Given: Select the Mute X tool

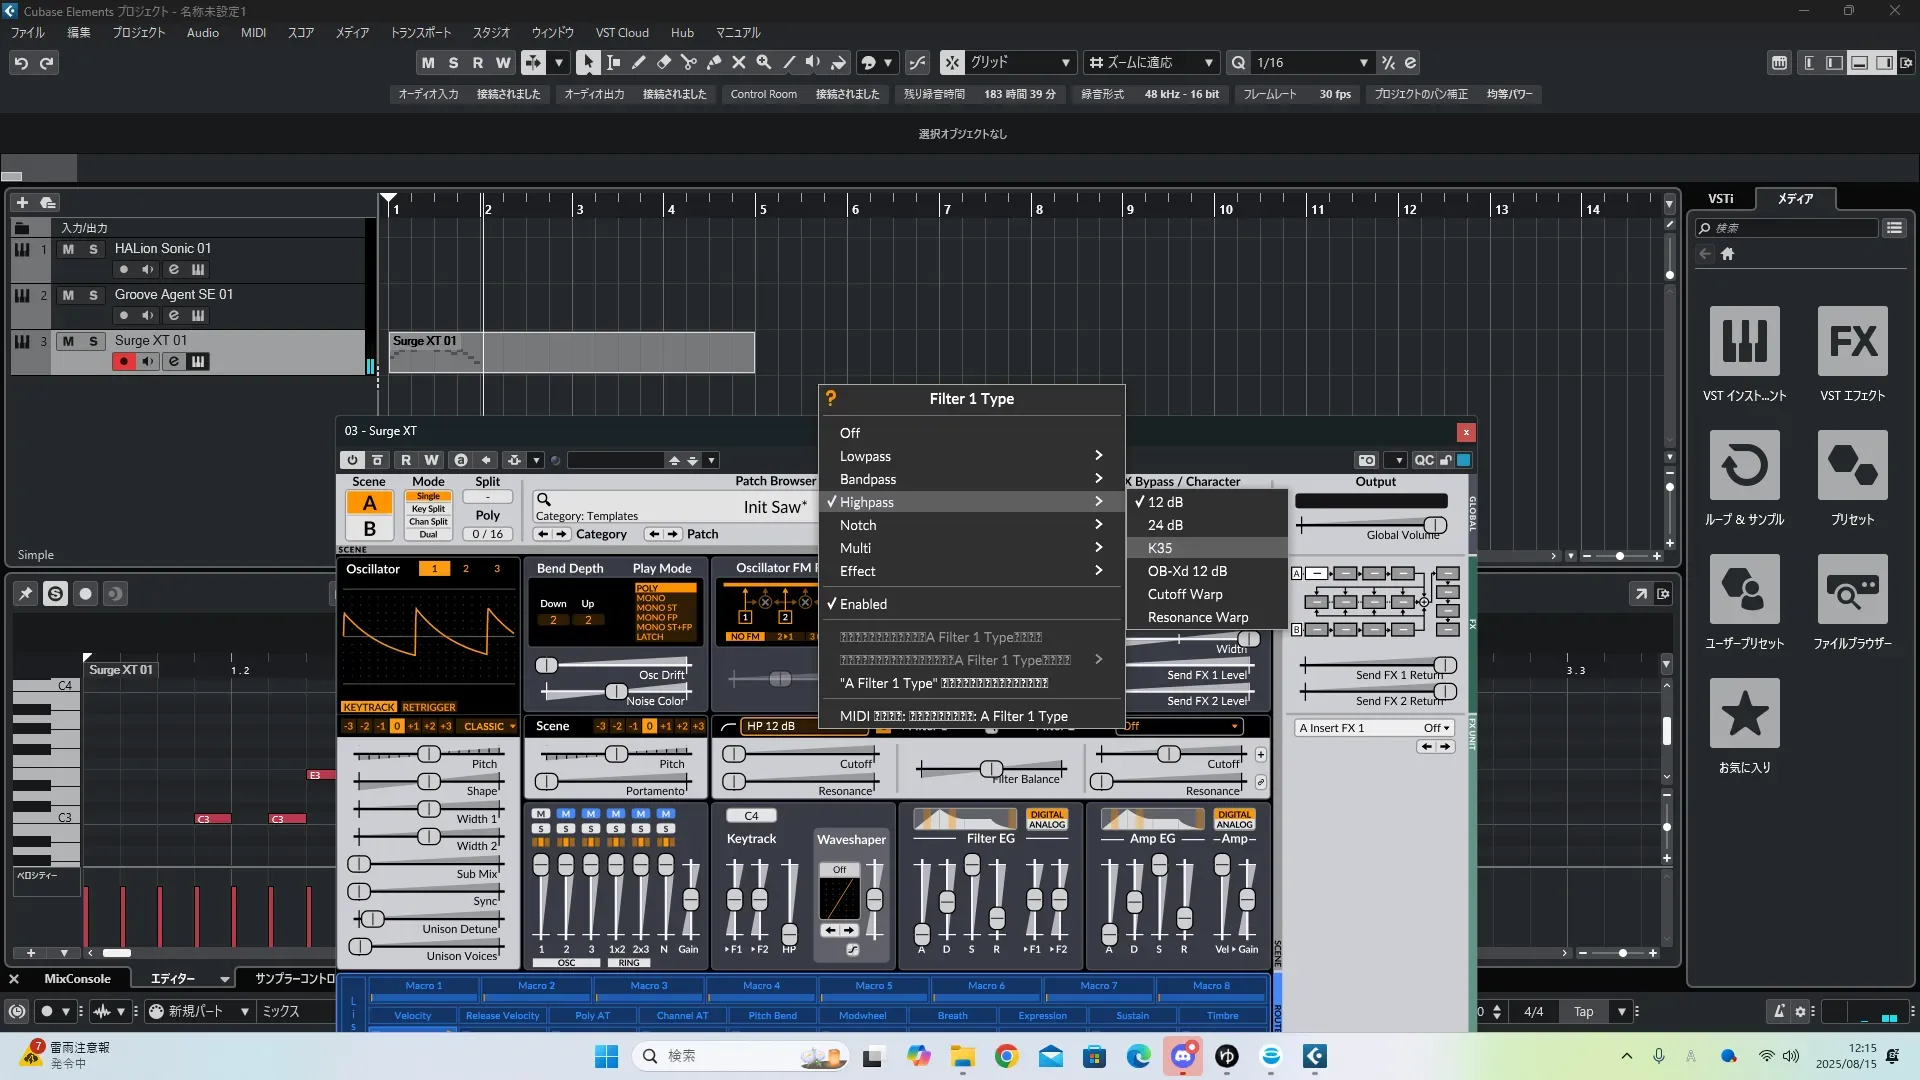Looking at the screenshot, I should point(739,62).
